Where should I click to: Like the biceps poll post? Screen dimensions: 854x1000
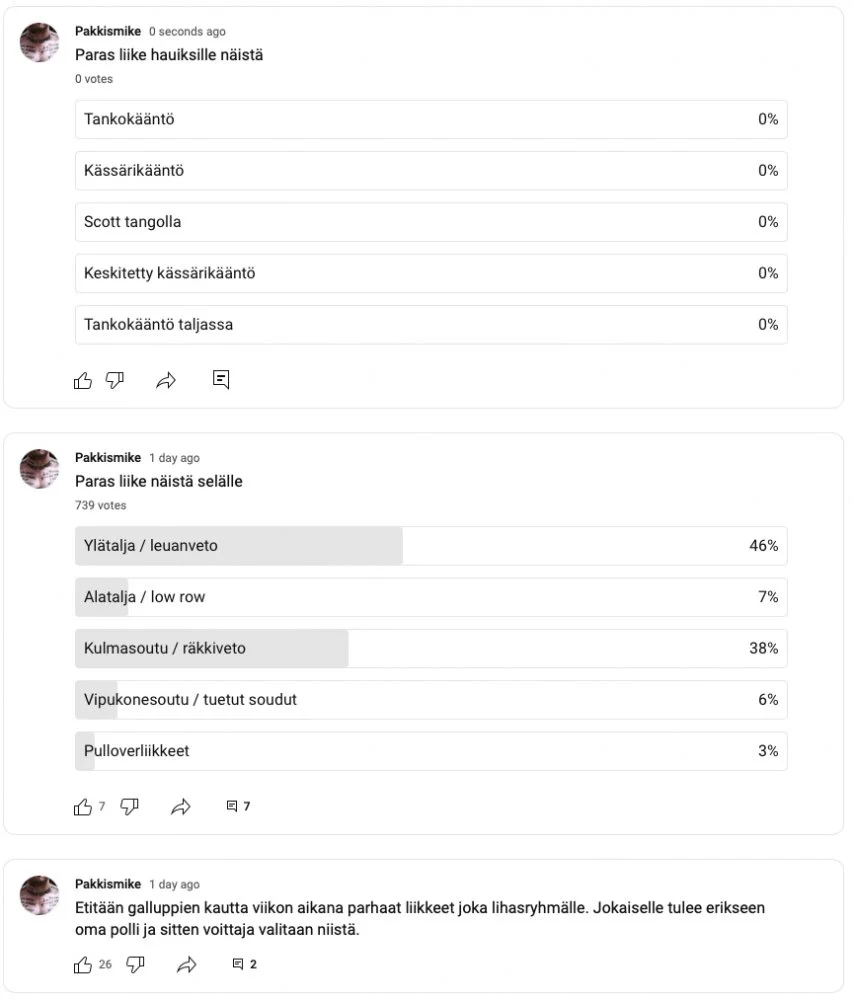coord(83,380)
